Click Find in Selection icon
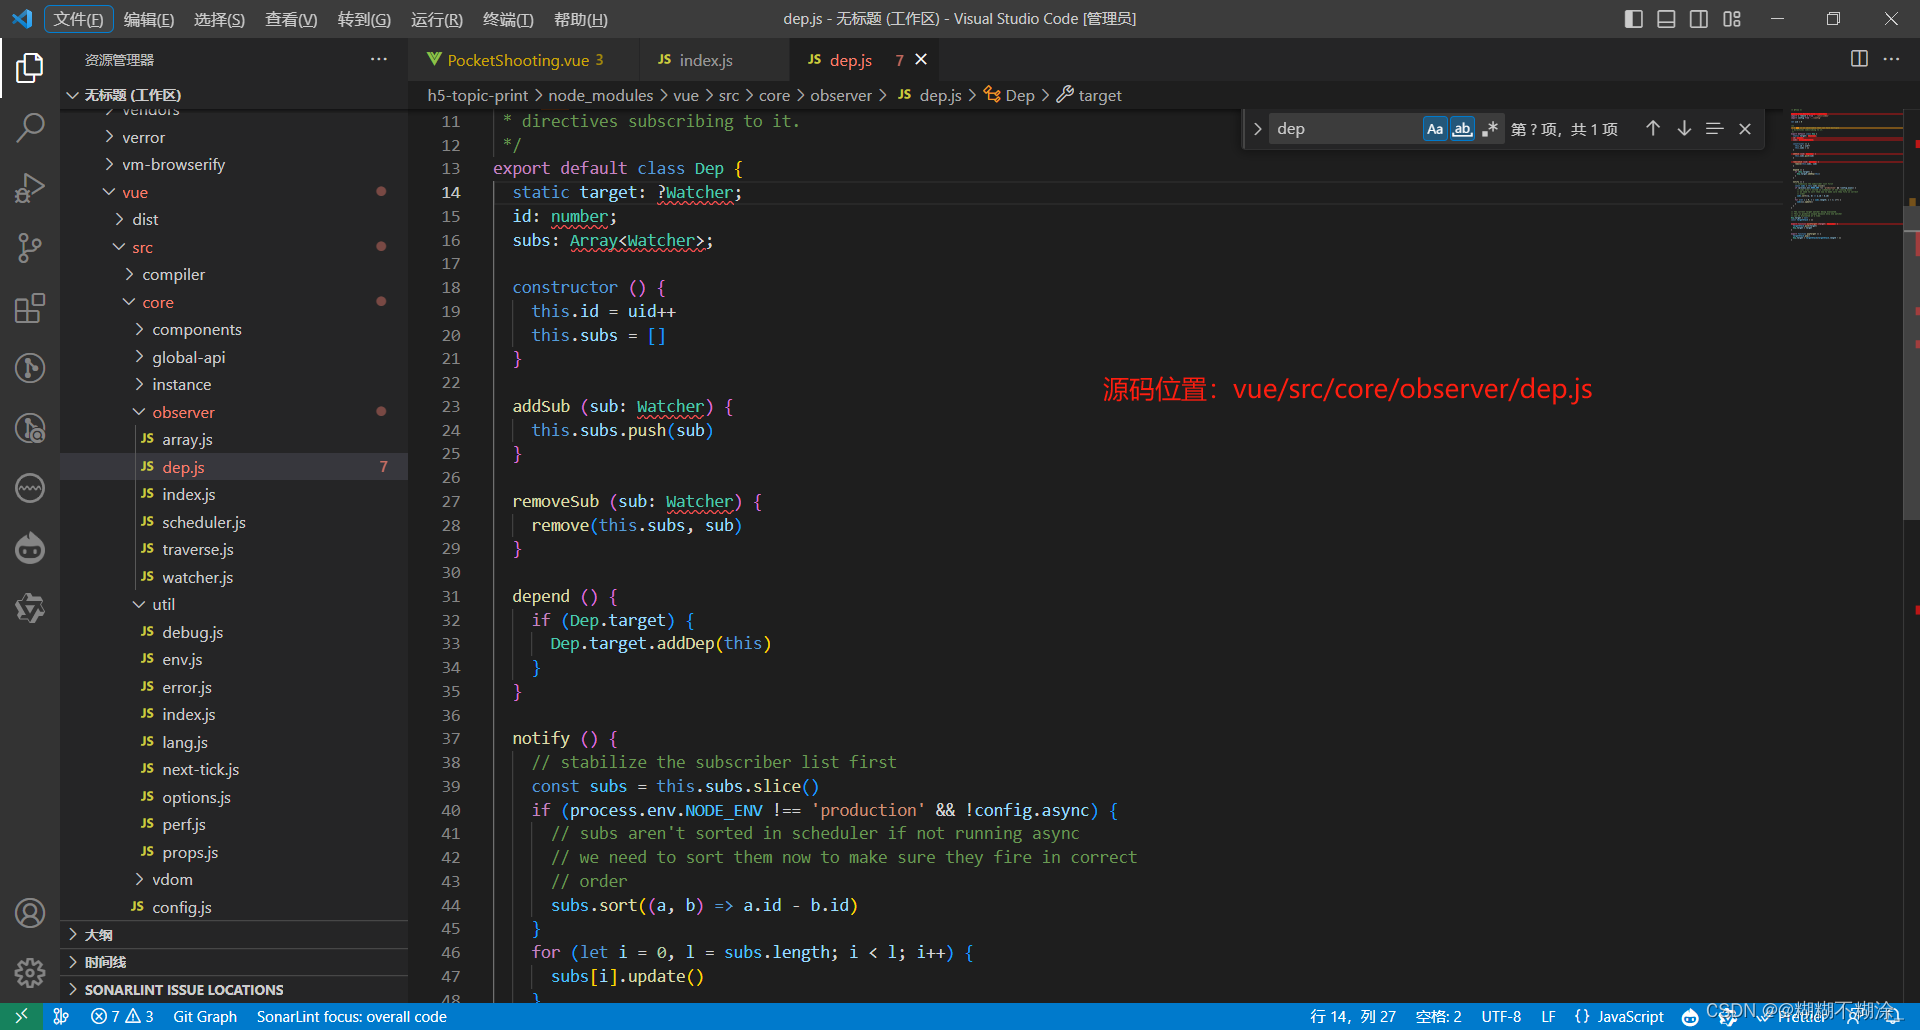The width and height of the screenshot is (1920, 1030). (1714, 128)
